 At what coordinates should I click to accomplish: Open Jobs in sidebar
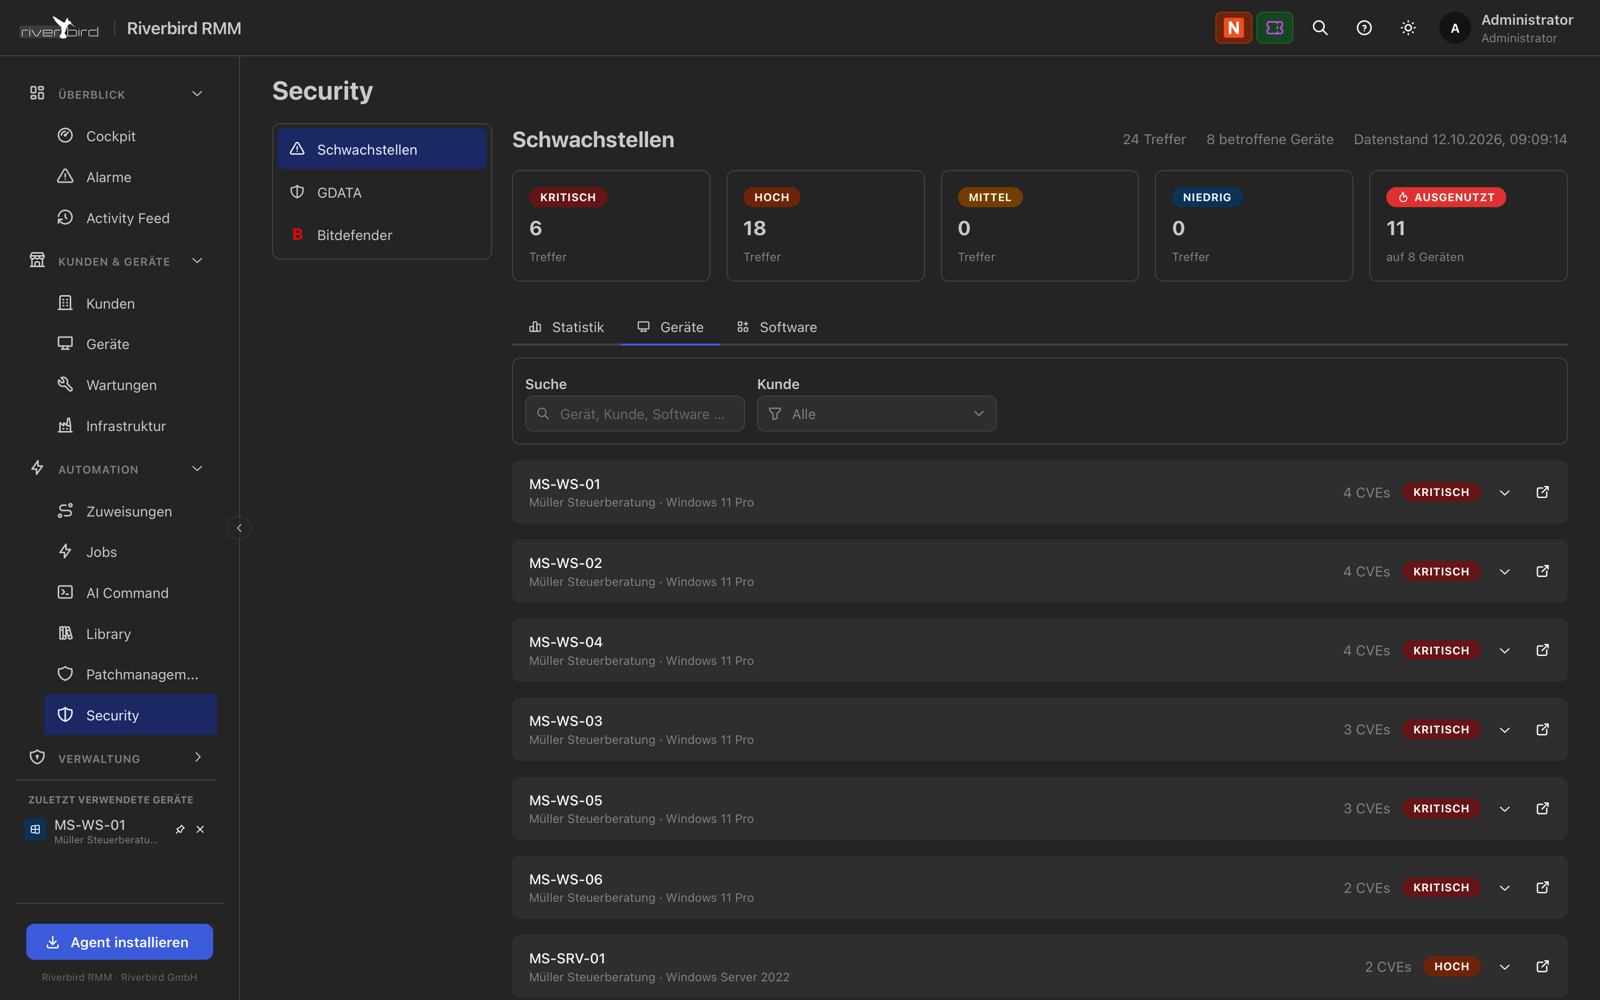[131, 552]
